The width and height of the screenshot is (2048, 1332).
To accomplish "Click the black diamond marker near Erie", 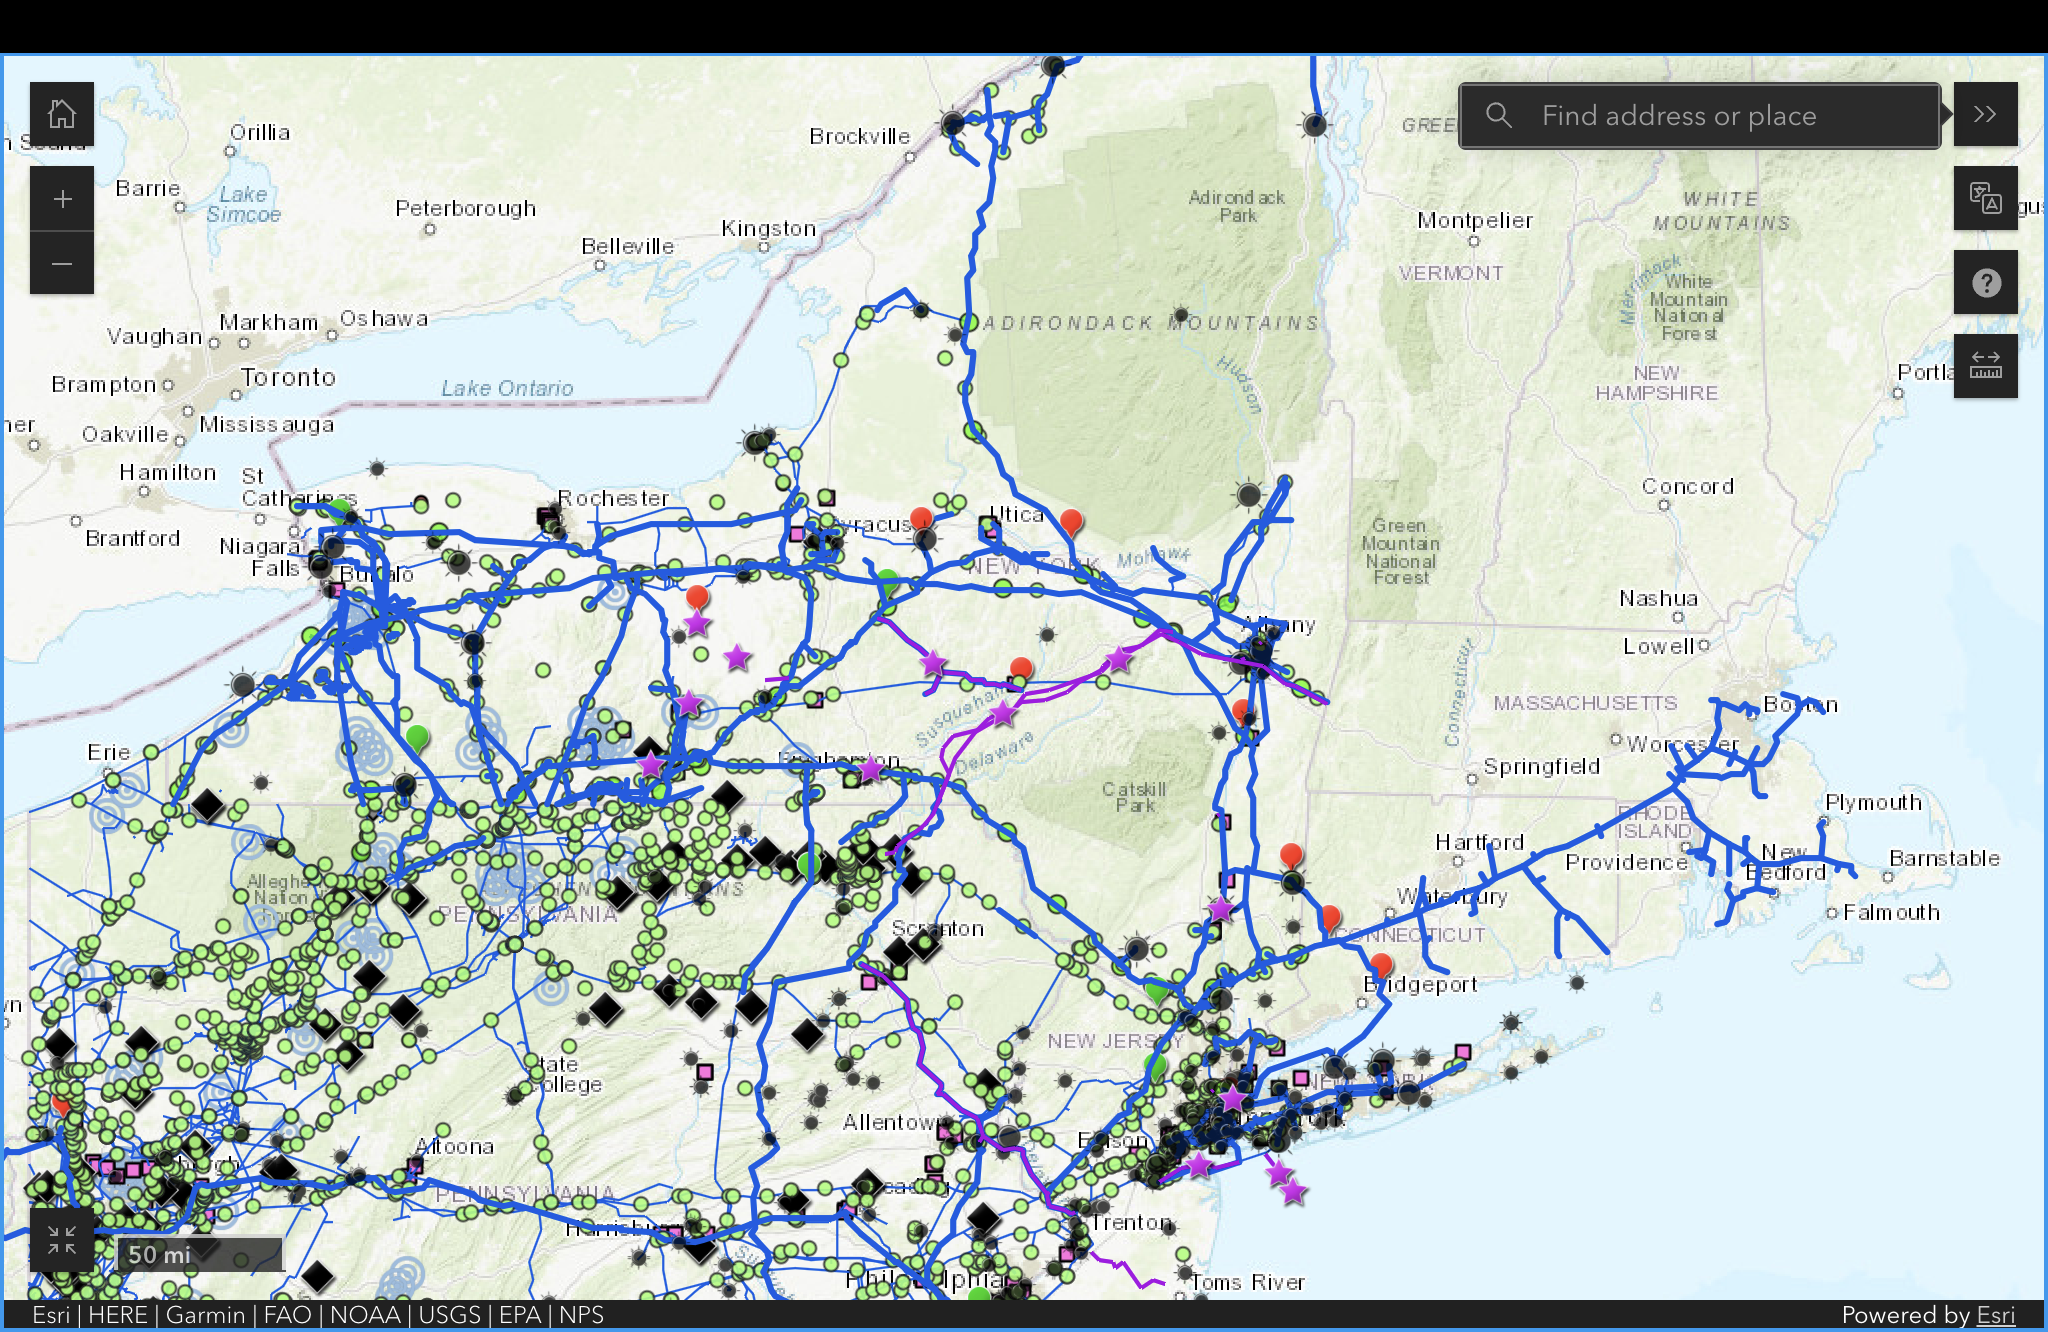I will (207, 804).
